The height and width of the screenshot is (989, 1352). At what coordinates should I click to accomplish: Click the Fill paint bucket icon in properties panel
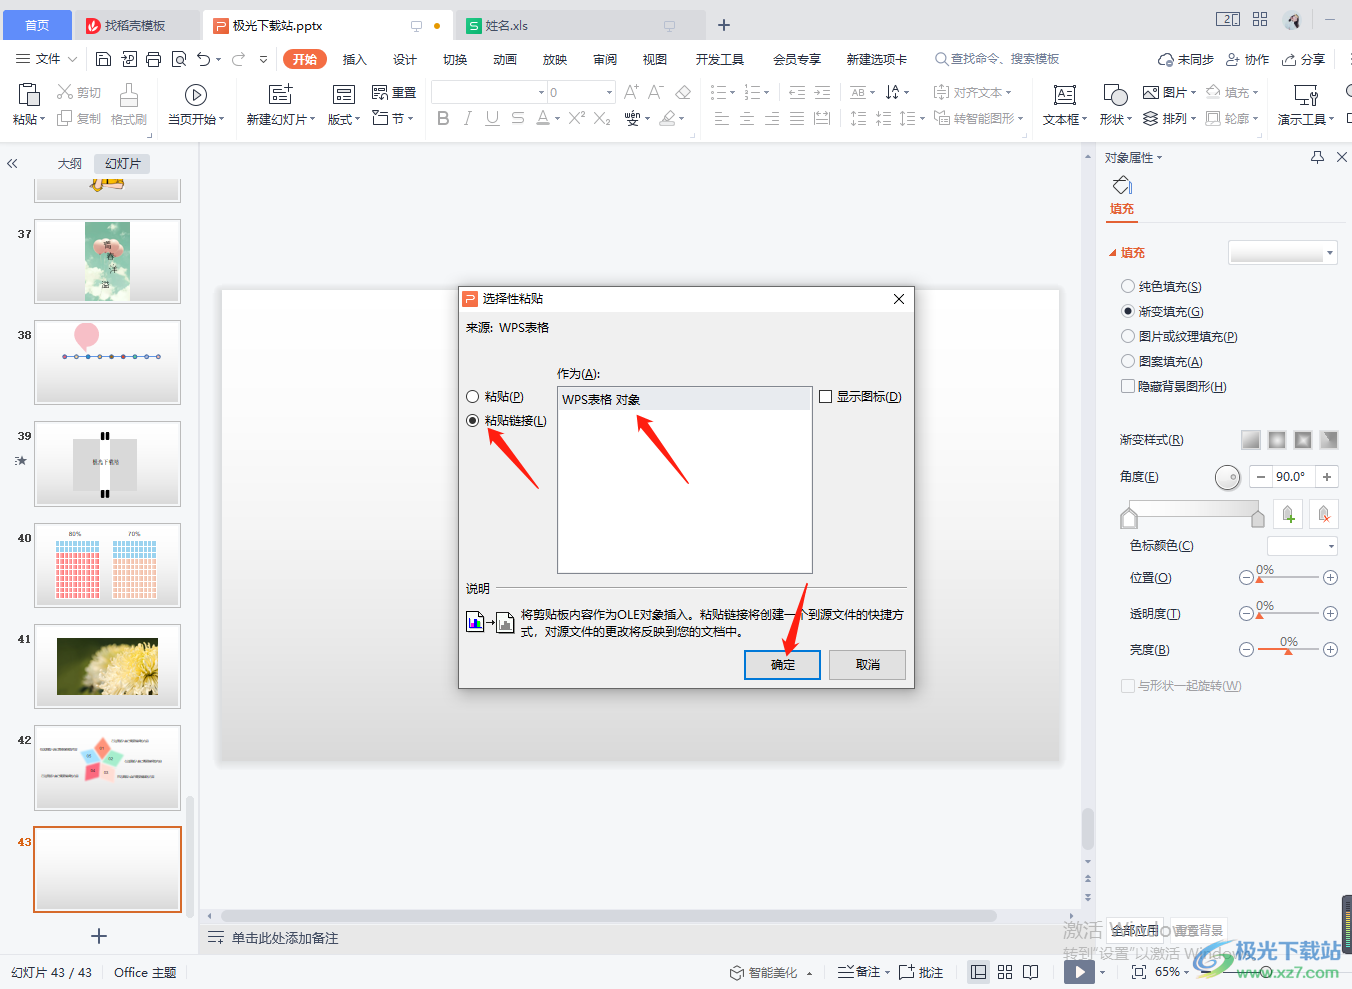pos(1122,185)
